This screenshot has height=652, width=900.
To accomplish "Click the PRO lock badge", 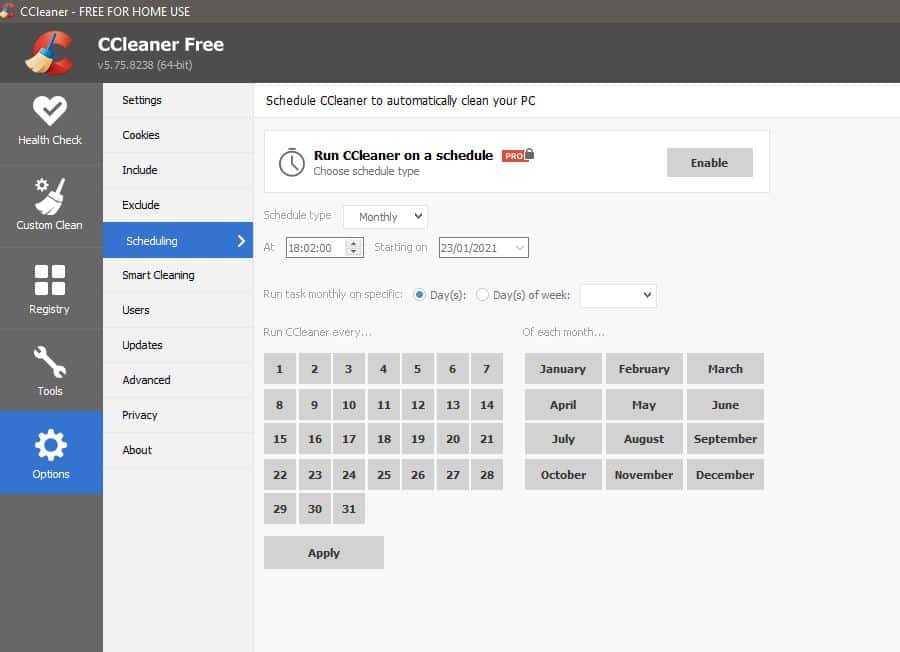I will coord(518,155).
